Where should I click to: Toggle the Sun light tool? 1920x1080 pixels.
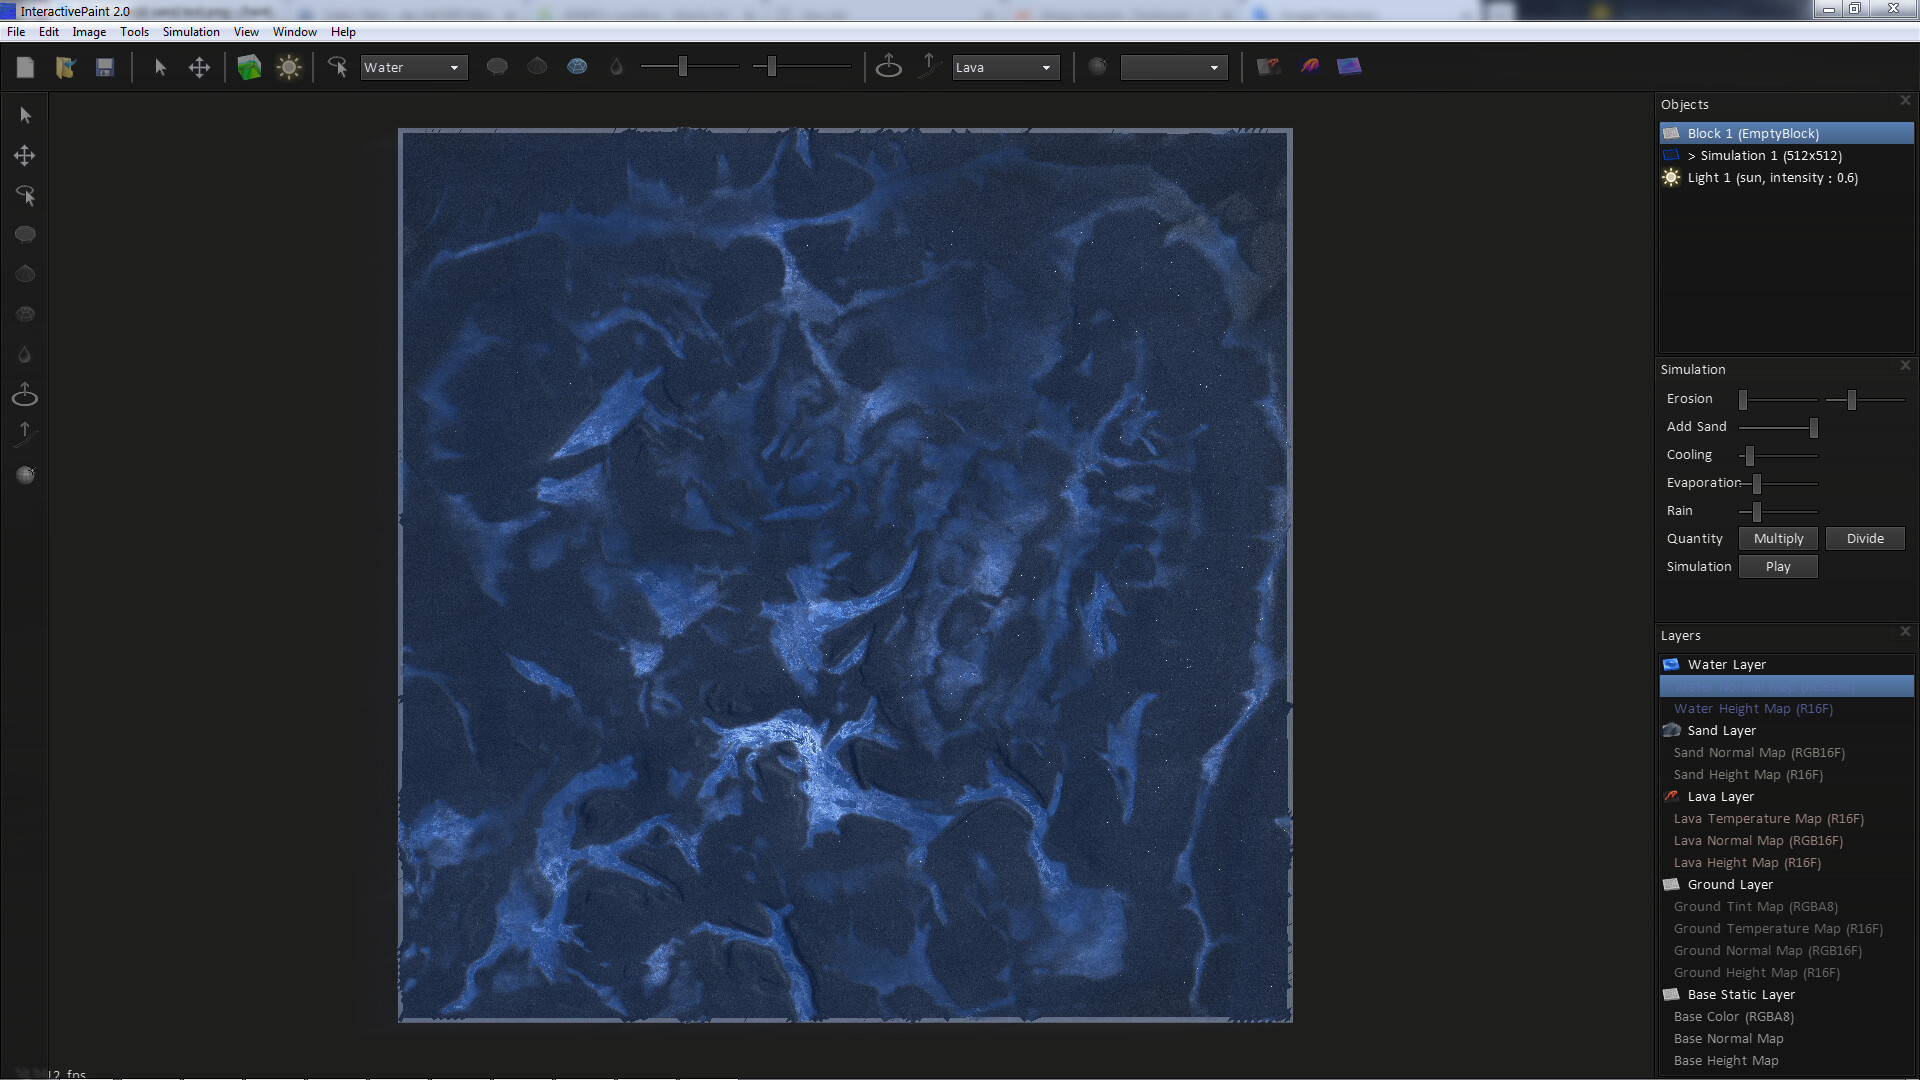pyautogui.click(x=289, y=66)
